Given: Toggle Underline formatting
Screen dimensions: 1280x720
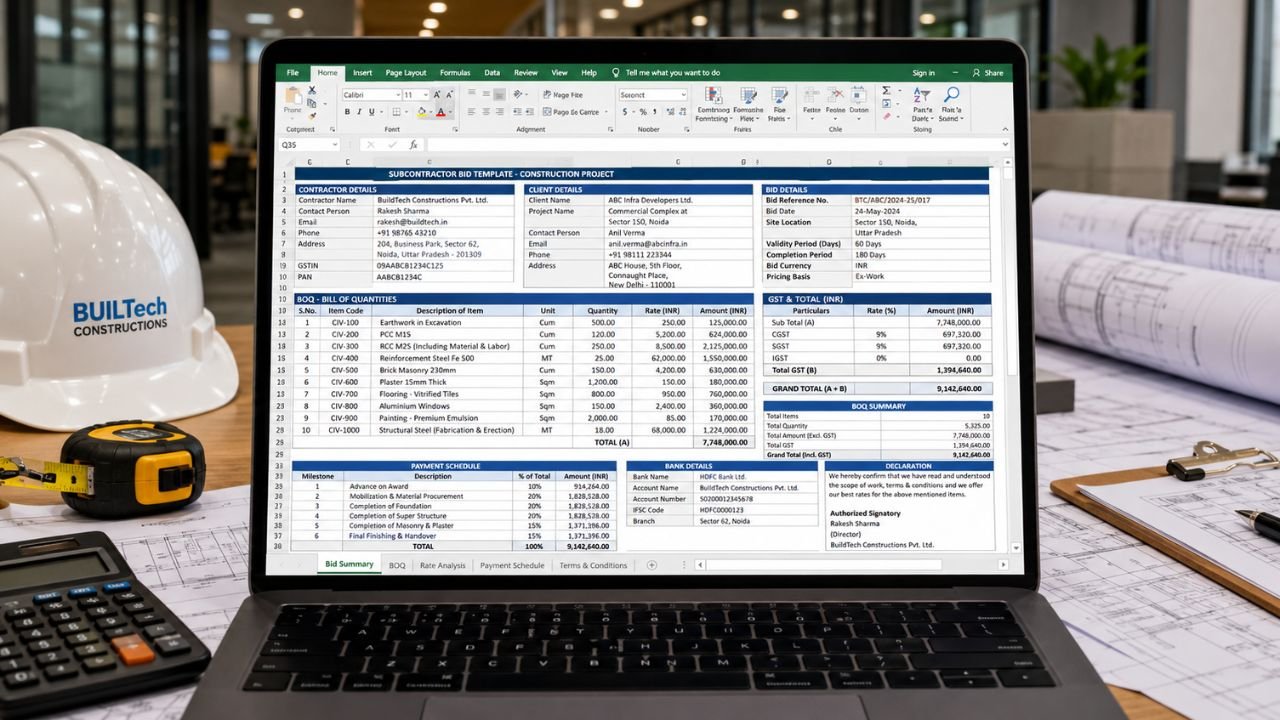Looking at the screenshot, I should pos(372,112).
